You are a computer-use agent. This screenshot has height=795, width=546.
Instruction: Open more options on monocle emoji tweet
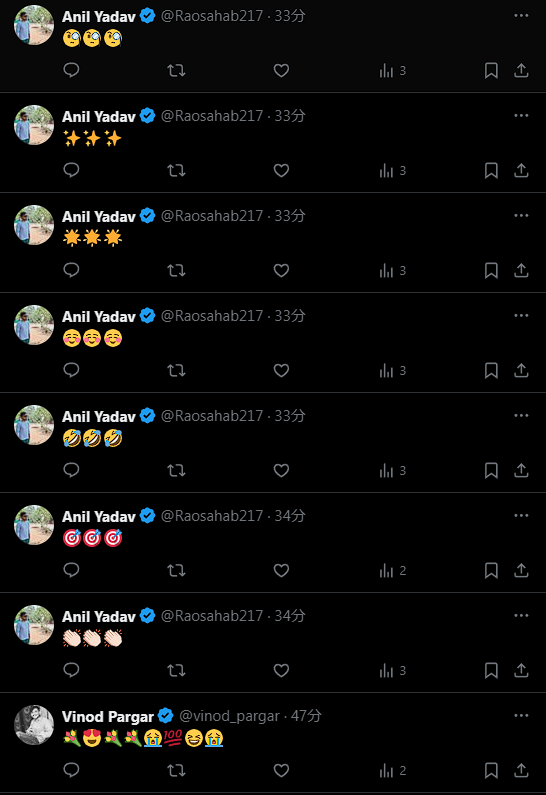click(x=521, y=15)
